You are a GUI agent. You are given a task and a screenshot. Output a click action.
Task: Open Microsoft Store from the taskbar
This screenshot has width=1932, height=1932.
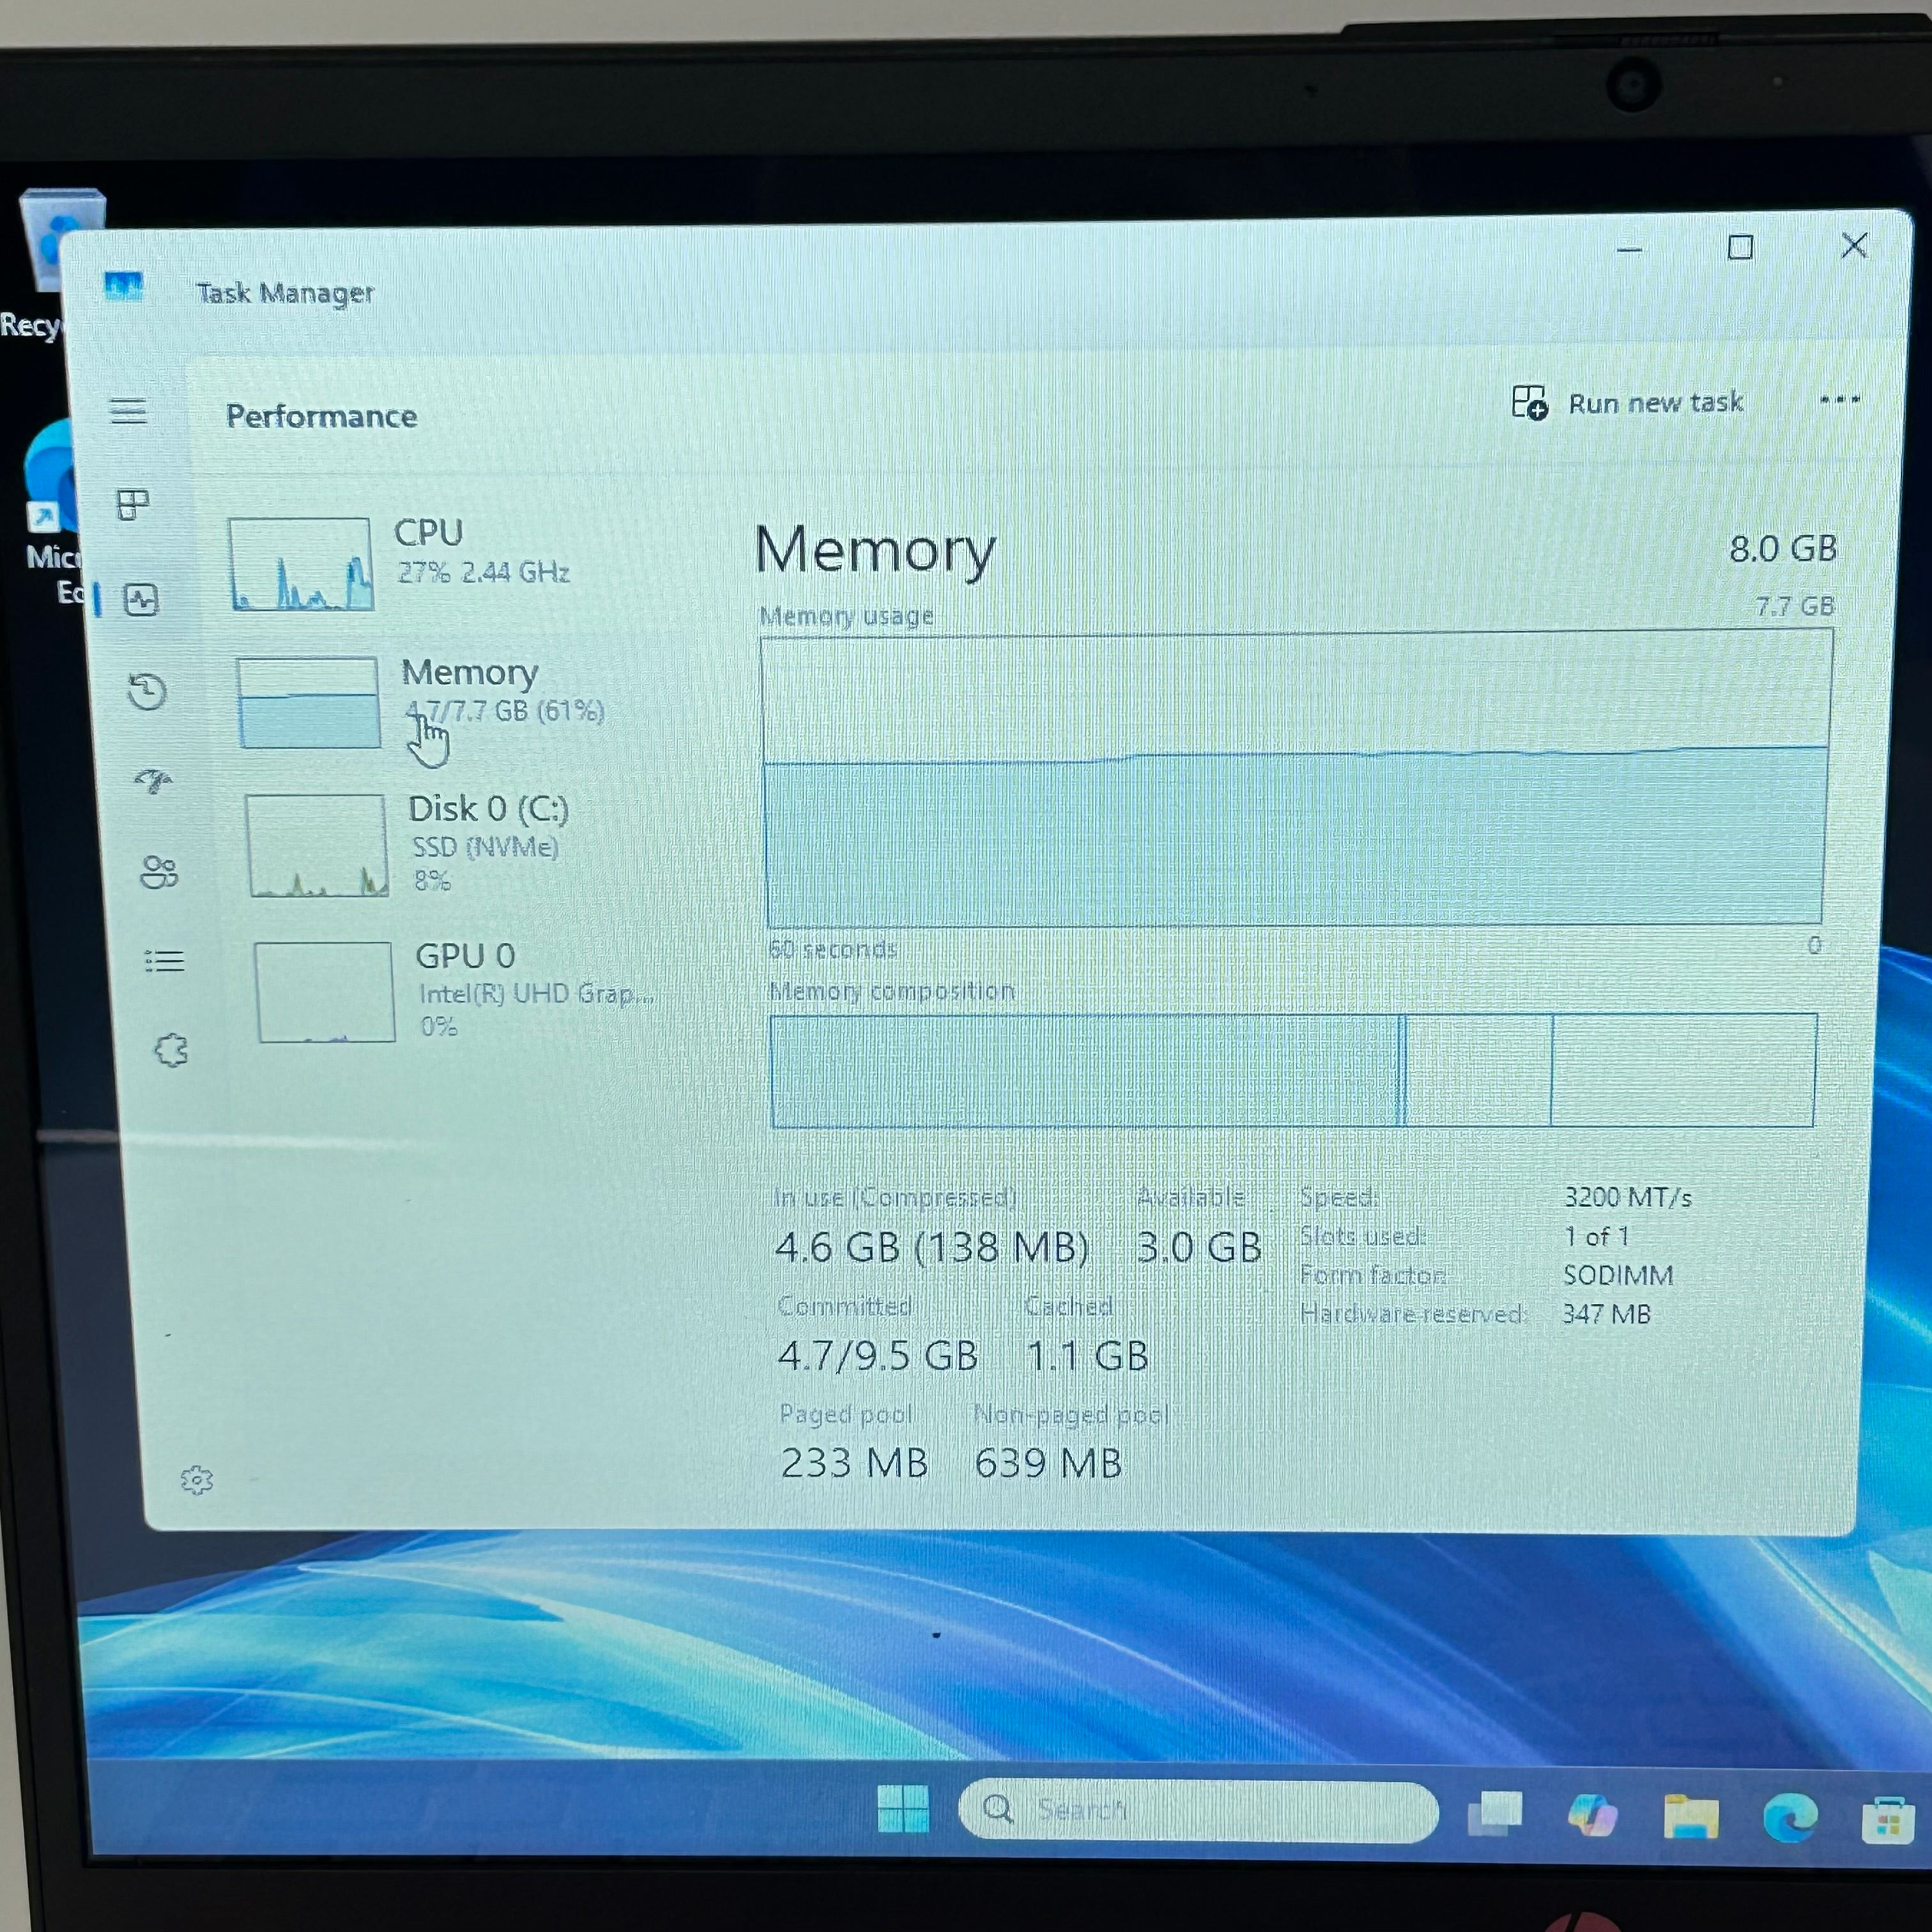pyautogui.click(x=1888, y=1819)
